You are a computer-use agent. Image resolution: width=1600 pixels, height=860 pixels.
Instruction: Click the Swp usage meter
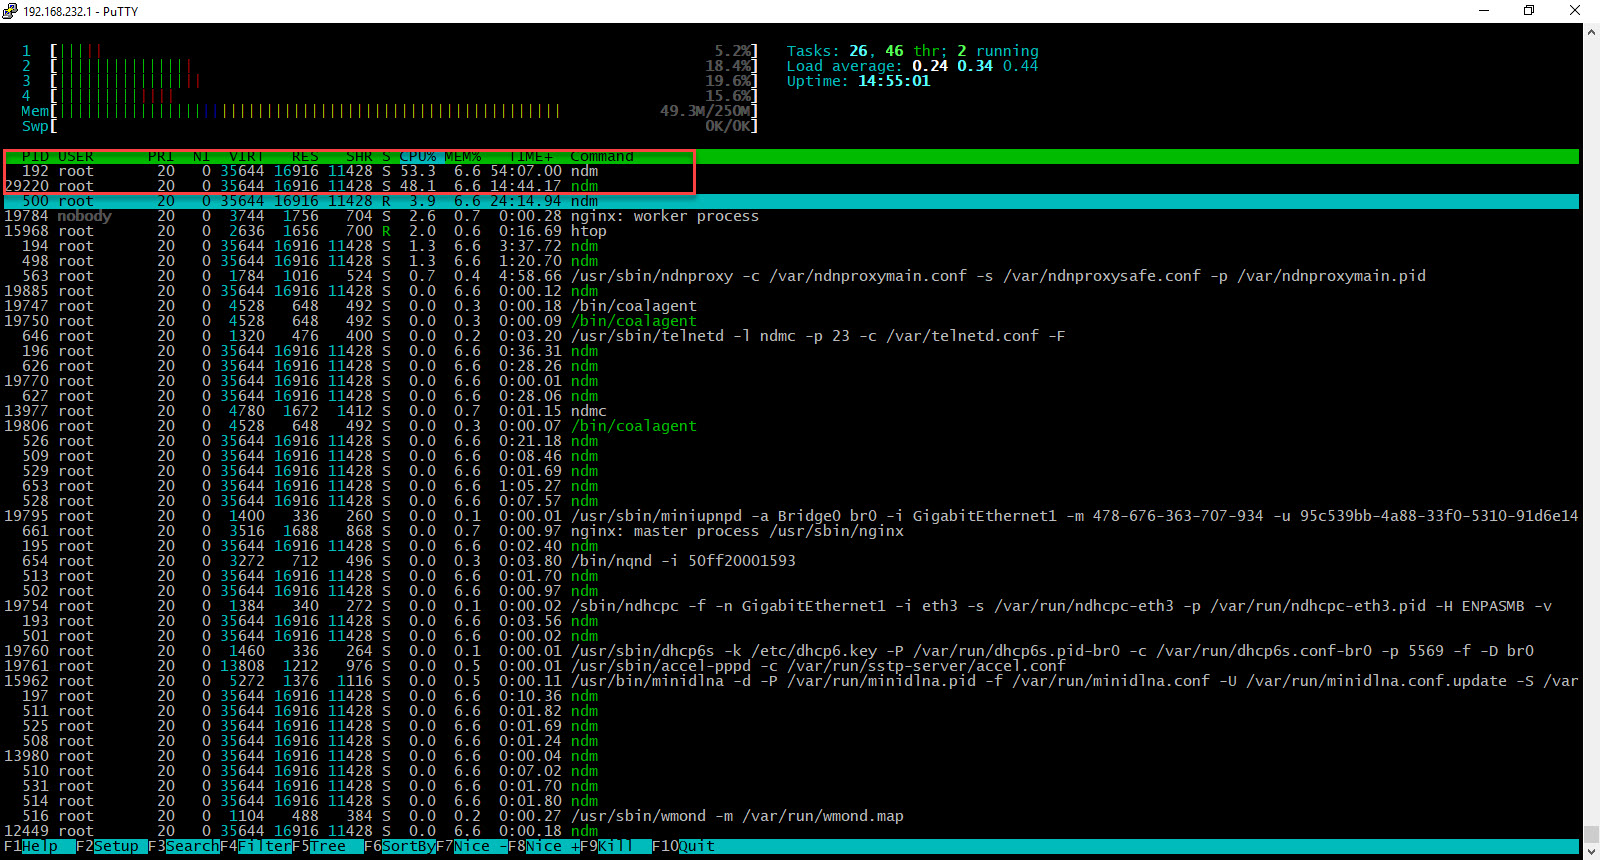pyautogui.click(x=404, y=126)
